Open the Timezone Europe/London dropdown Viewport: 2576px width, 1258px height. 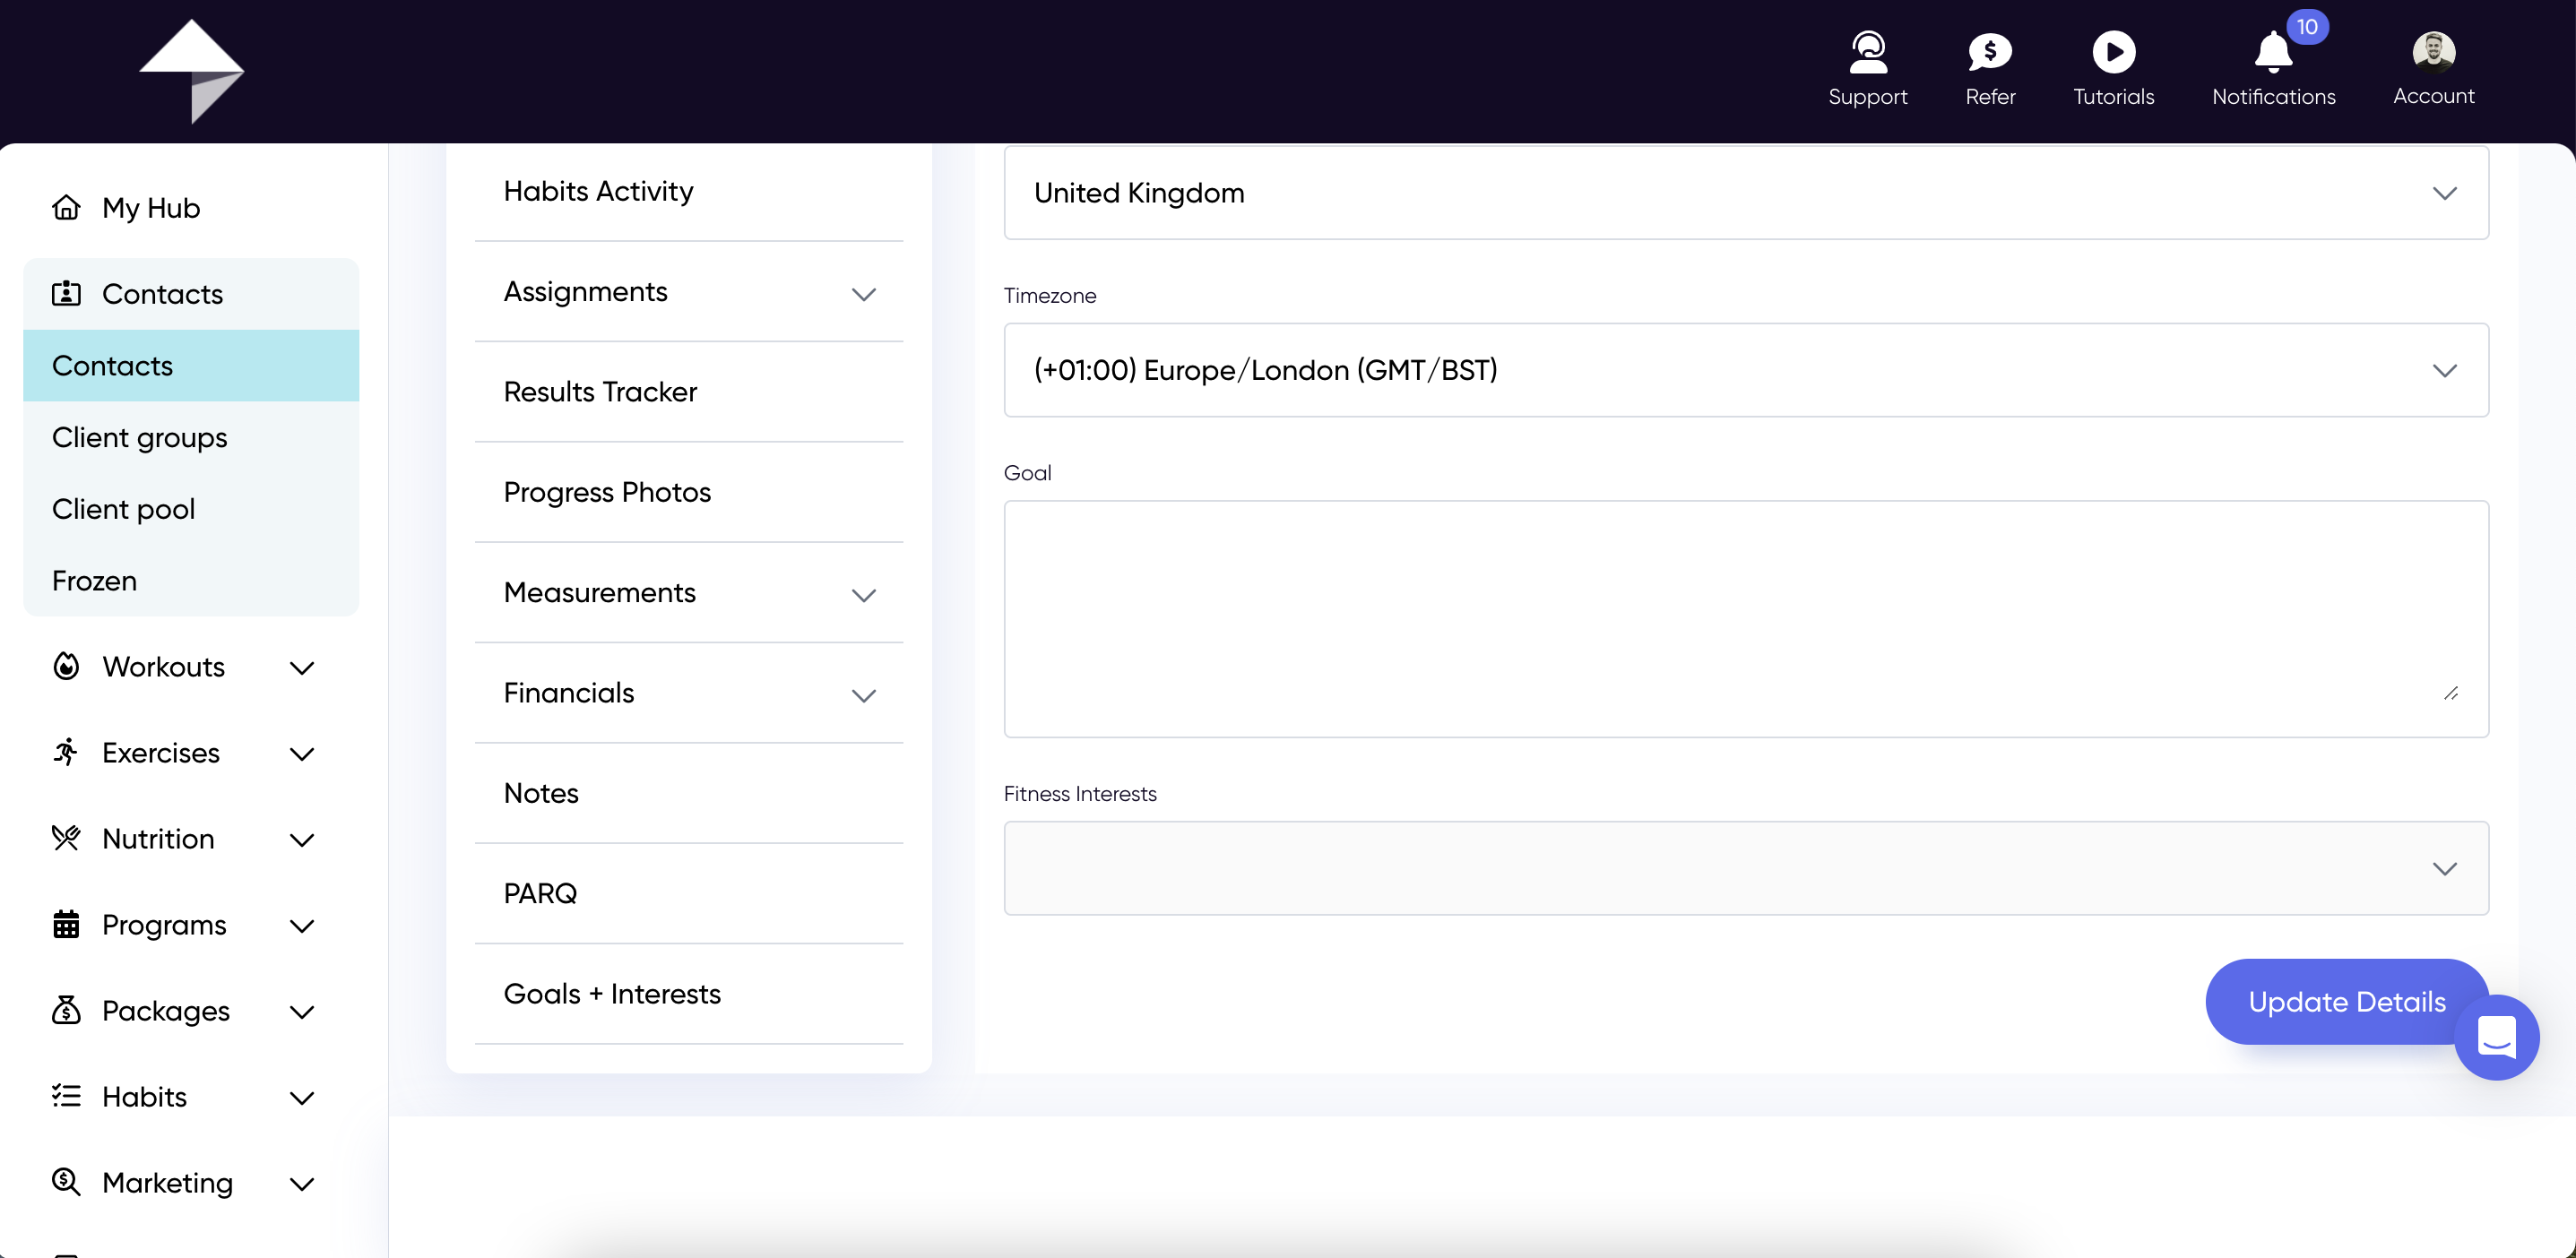[1745, 370]
